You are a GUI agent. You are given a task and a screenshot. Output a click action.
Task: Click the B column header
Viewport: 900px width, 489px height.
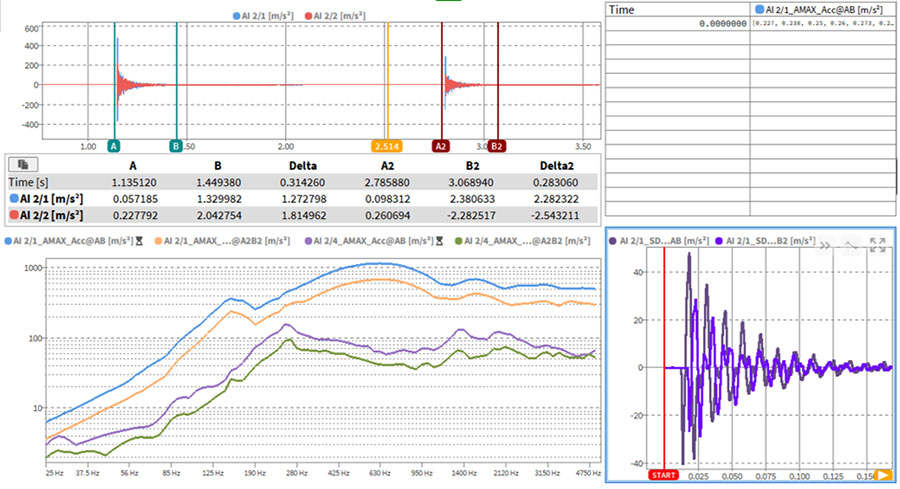pos(218,165)
